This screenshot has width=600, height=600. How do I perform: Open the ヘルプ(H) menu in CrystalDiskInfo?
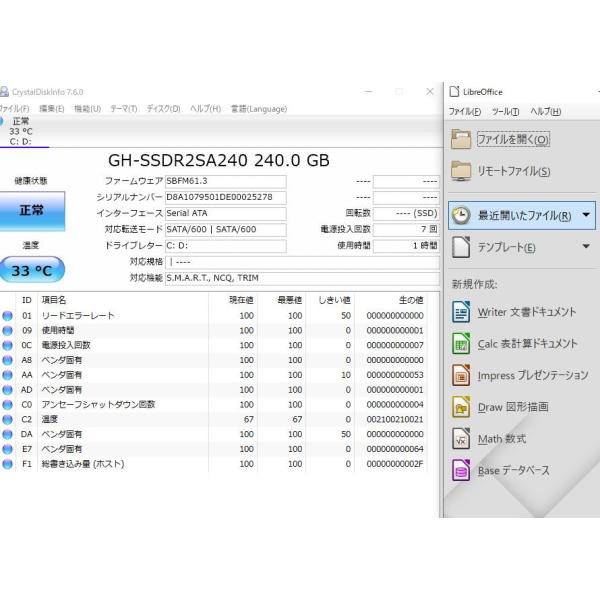click(205, 109)
